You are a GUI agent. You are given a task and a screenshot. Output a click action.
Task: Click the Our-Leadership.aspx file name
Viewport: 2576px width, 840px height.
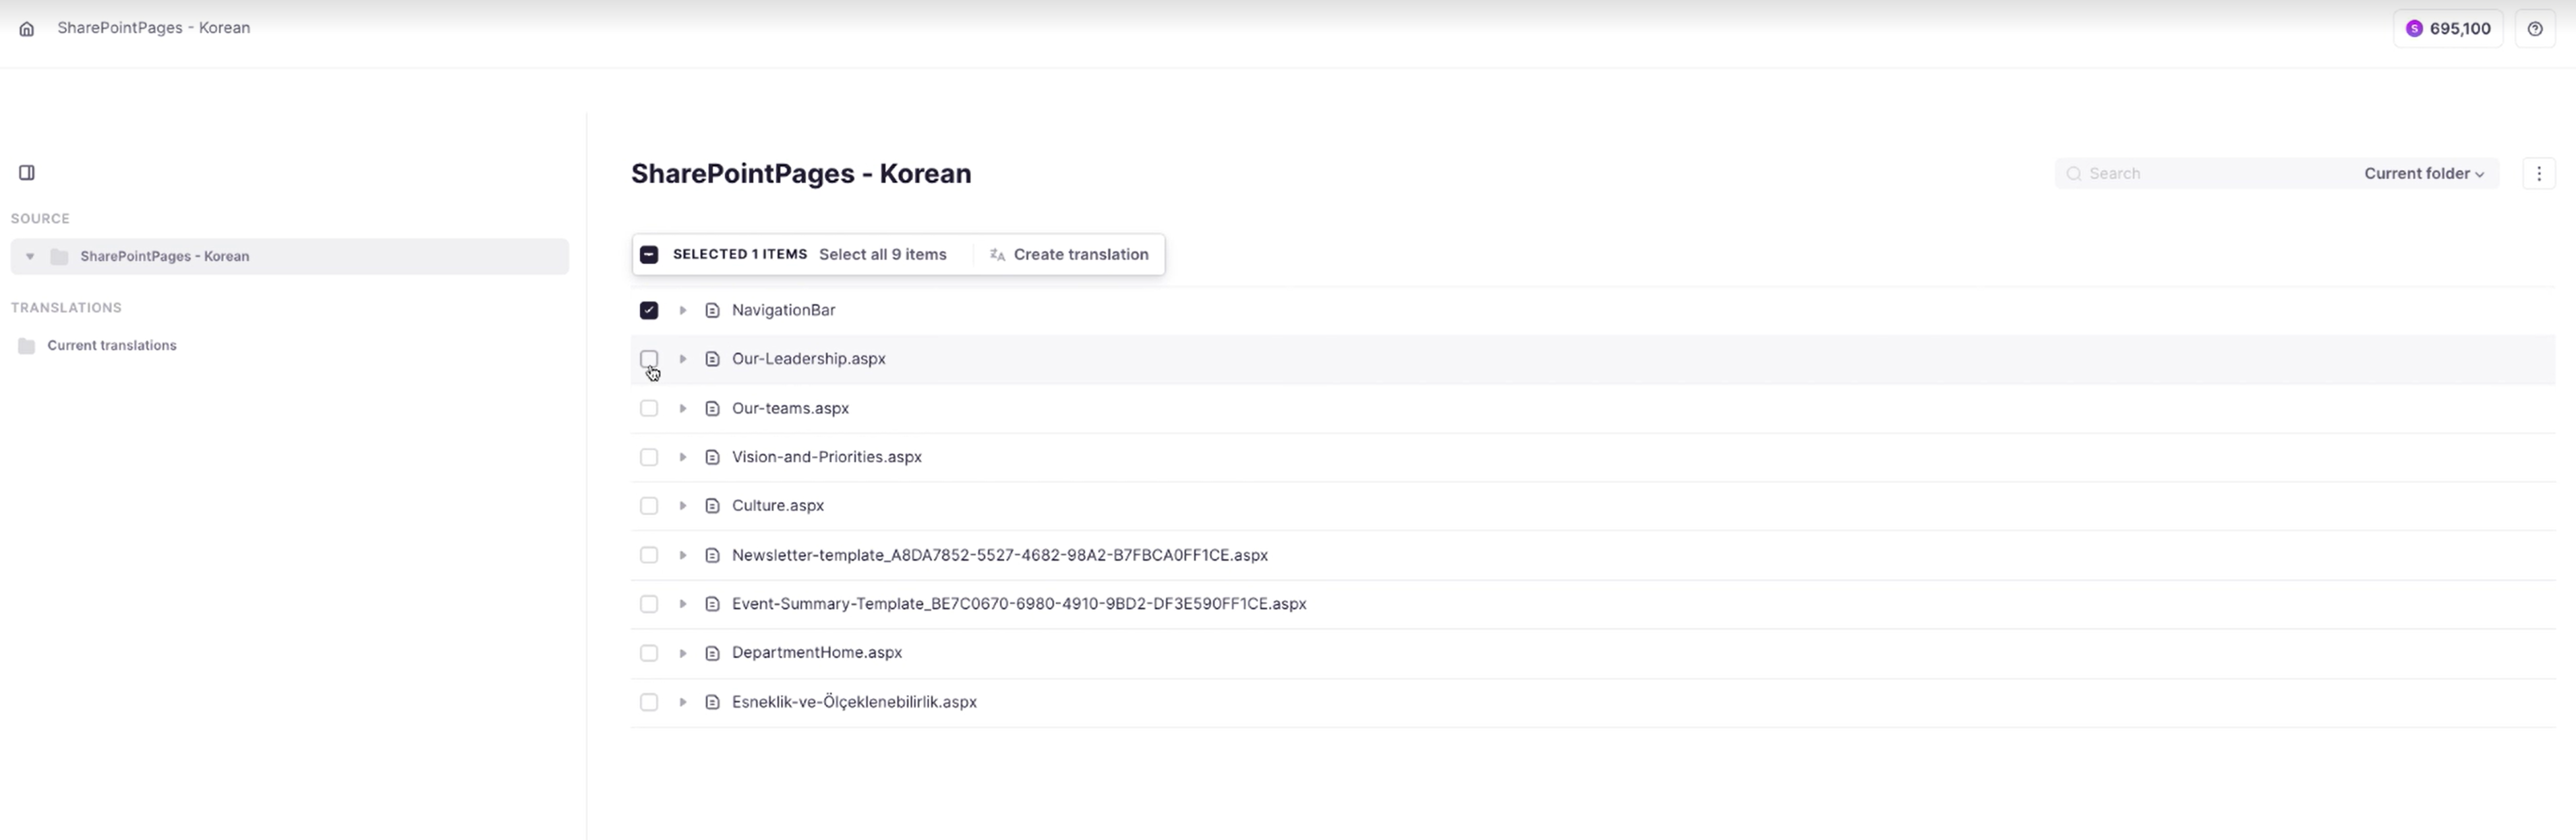point(809,359)
